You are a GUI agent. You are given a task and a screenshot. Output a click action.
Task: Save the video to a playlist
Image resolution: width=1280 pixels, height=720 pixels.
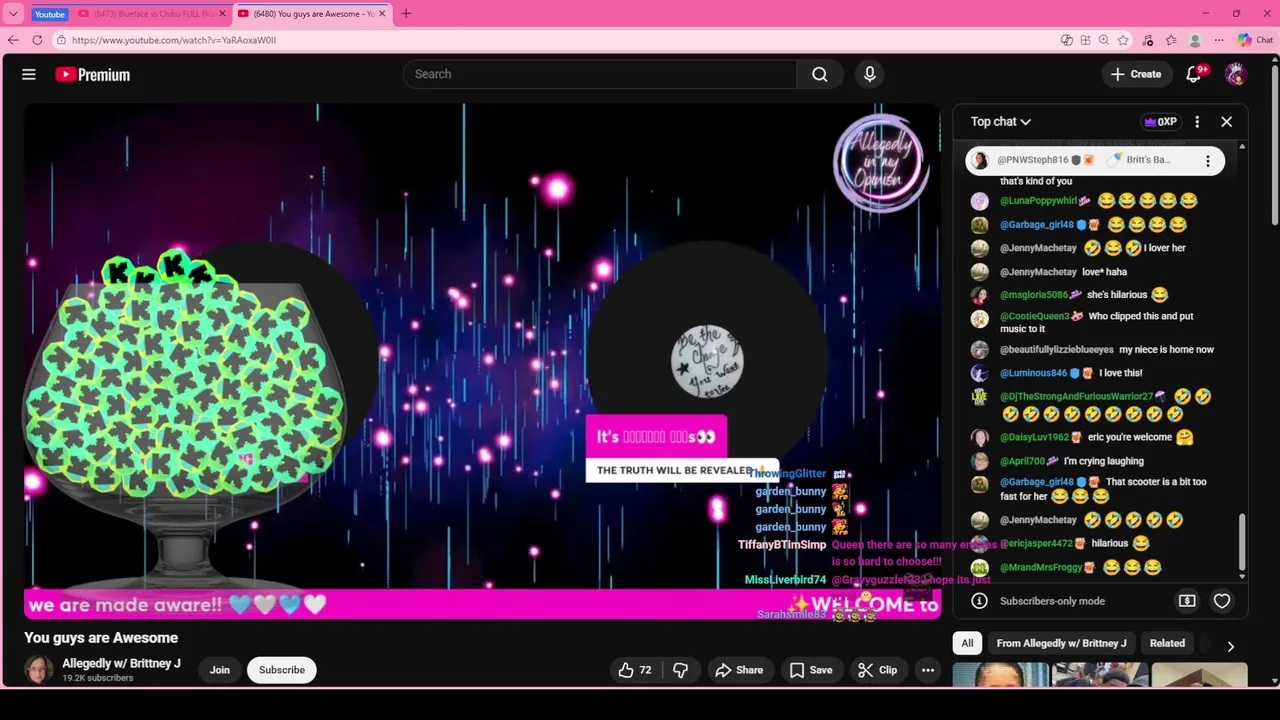click(x=810, y=670)
